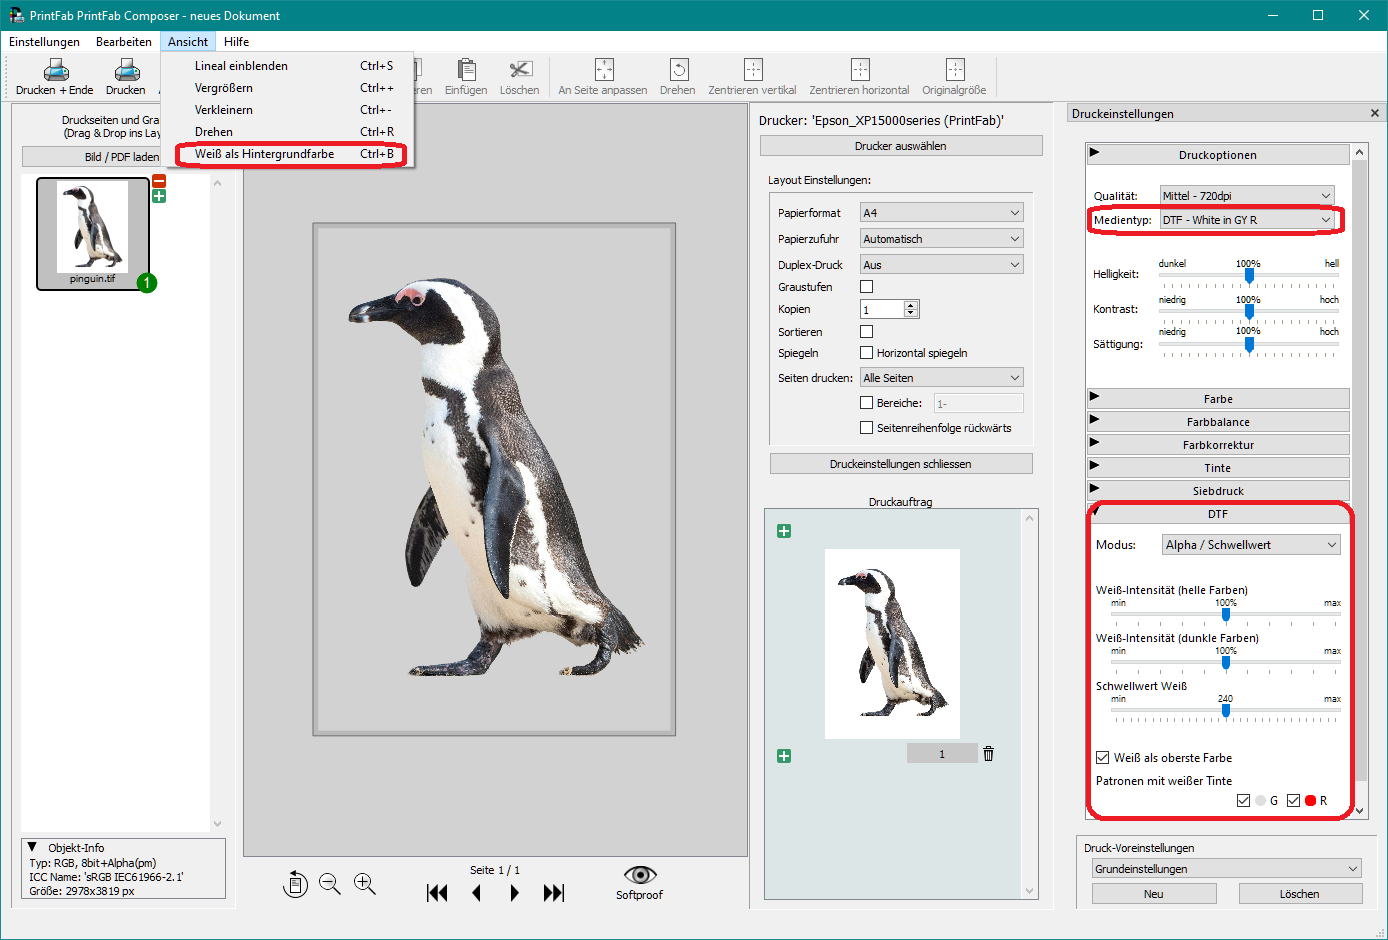Toggle Horizontal spiegeln

click(x=866, y=352)
